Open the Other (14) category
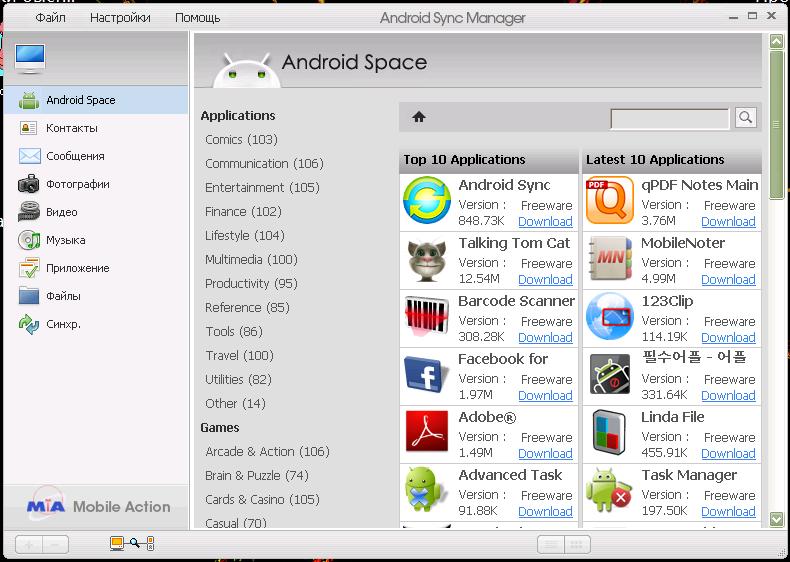 [235, 403]
